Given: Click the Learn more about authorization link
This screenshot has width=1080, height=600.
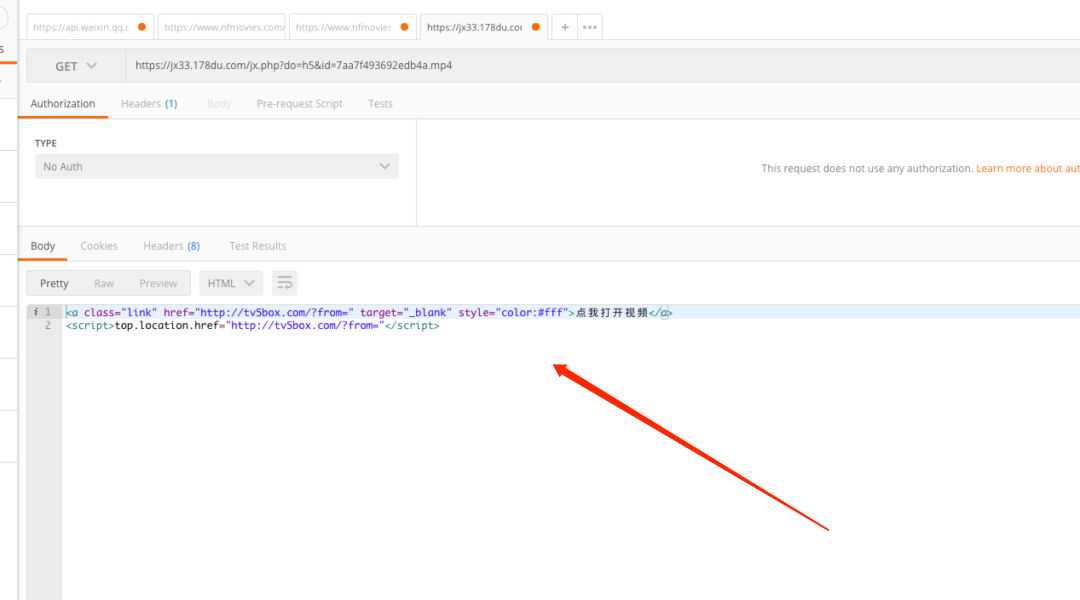Looking at the screenshot, I should click(1027, 169).
